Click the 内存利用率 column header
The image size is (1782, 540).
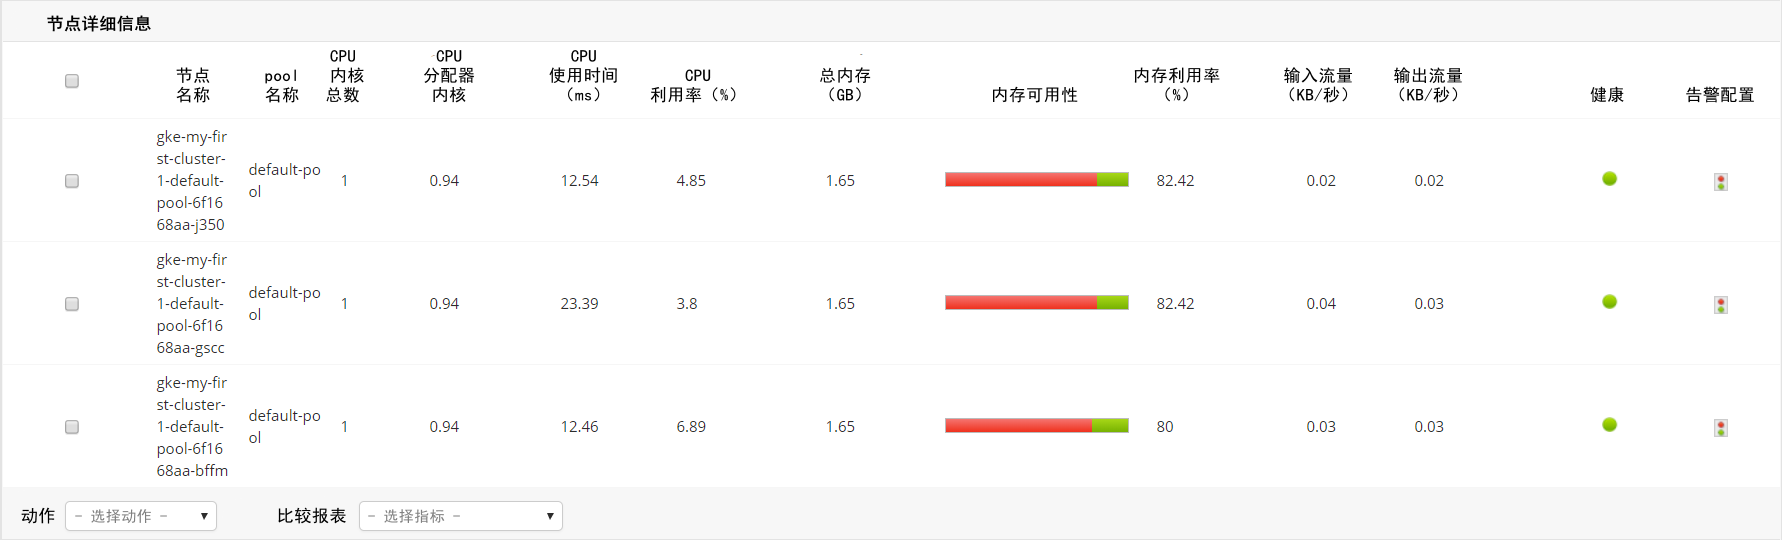[x=1176, y=85]
